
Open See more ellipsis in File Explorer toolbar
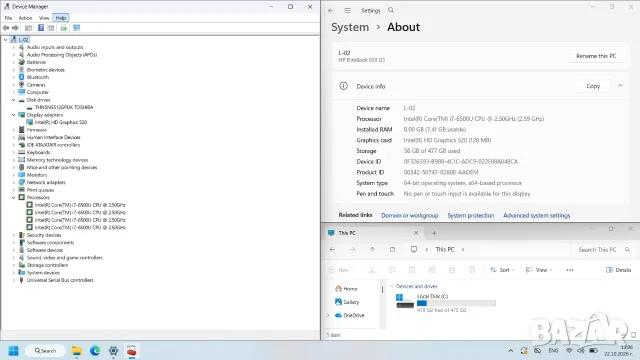pos(570,270)
